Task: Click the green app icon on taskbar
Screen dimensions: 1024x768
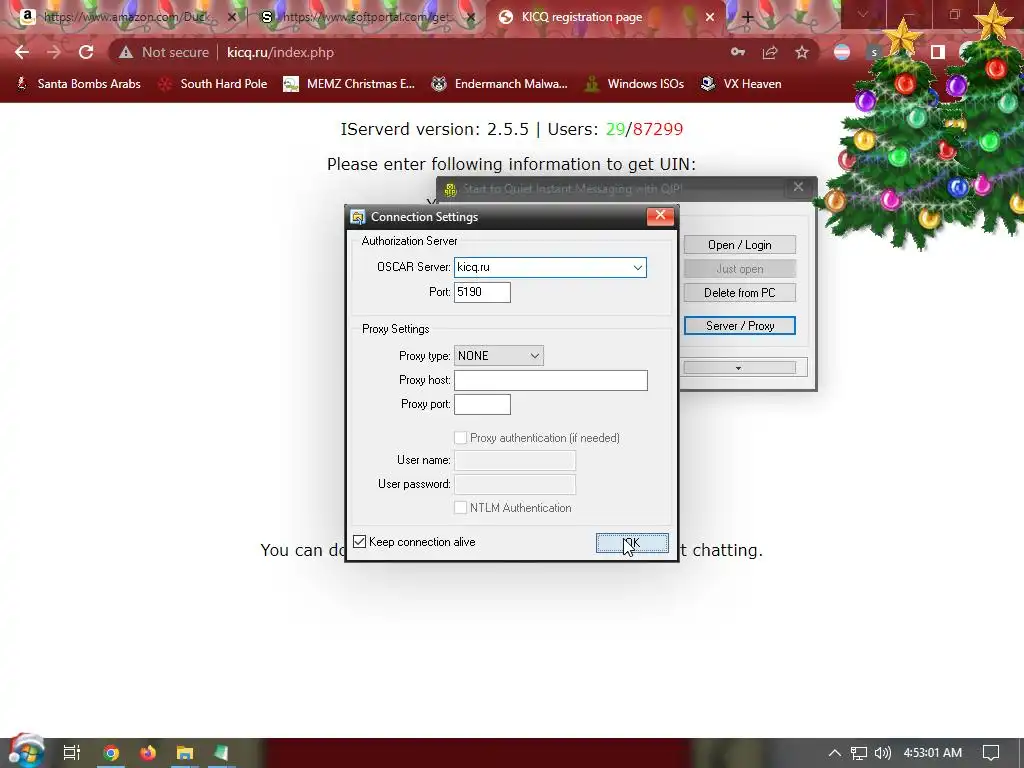Action: 221,753
